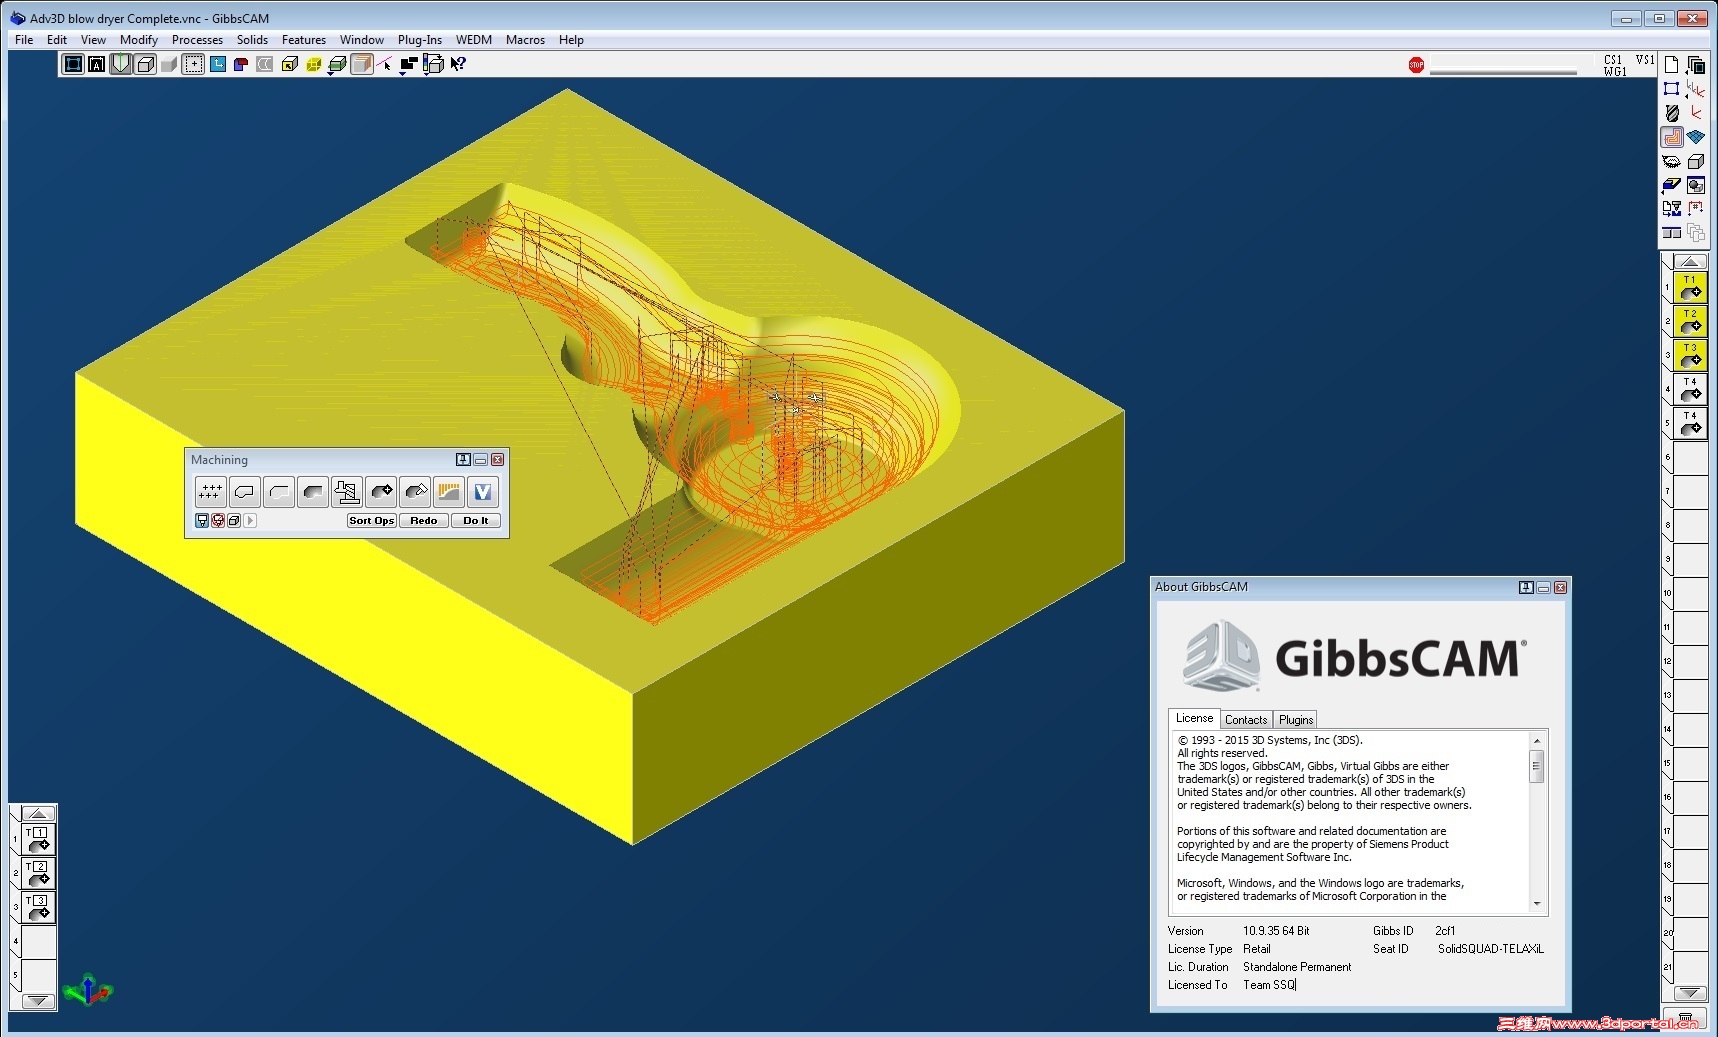Image resolution: width=1718 pixels, height=1037 pixels.
Task: Toggle the cube display icon in Machining
Action: [234, 521]
